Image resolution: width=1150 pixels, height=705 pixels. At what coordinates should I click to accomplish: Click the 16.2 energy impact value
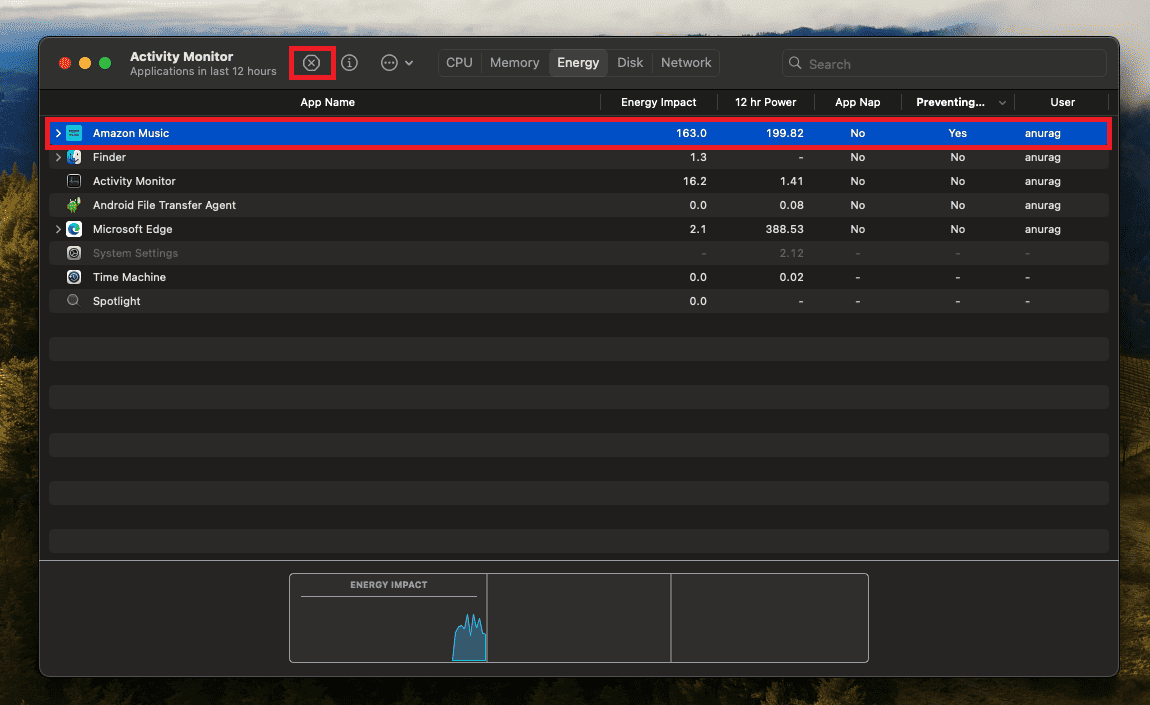(x=695, y=181)
